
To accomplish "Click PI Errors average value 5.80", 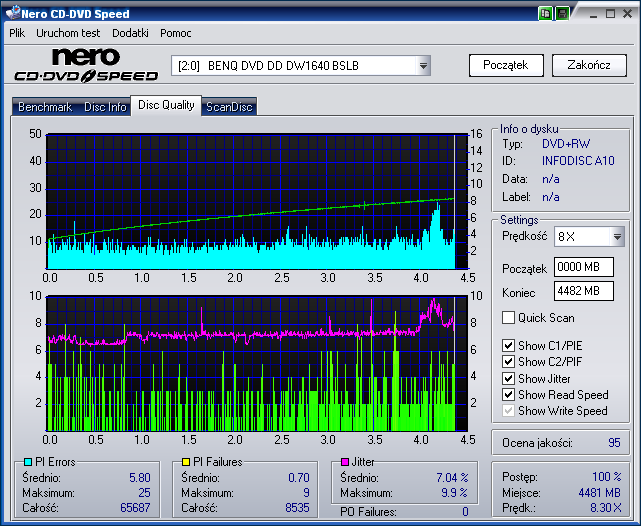I will [140, 478].
